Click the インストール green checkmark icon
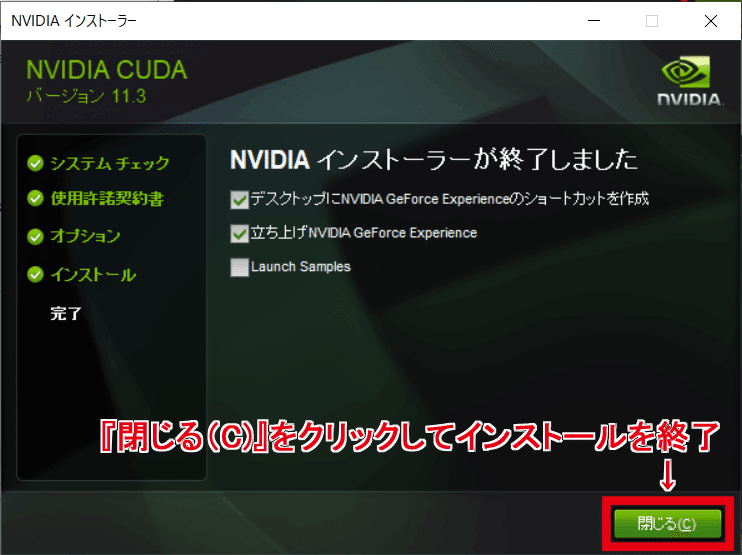This screenshot has height=555, width=742. click(x=35, y=274)
